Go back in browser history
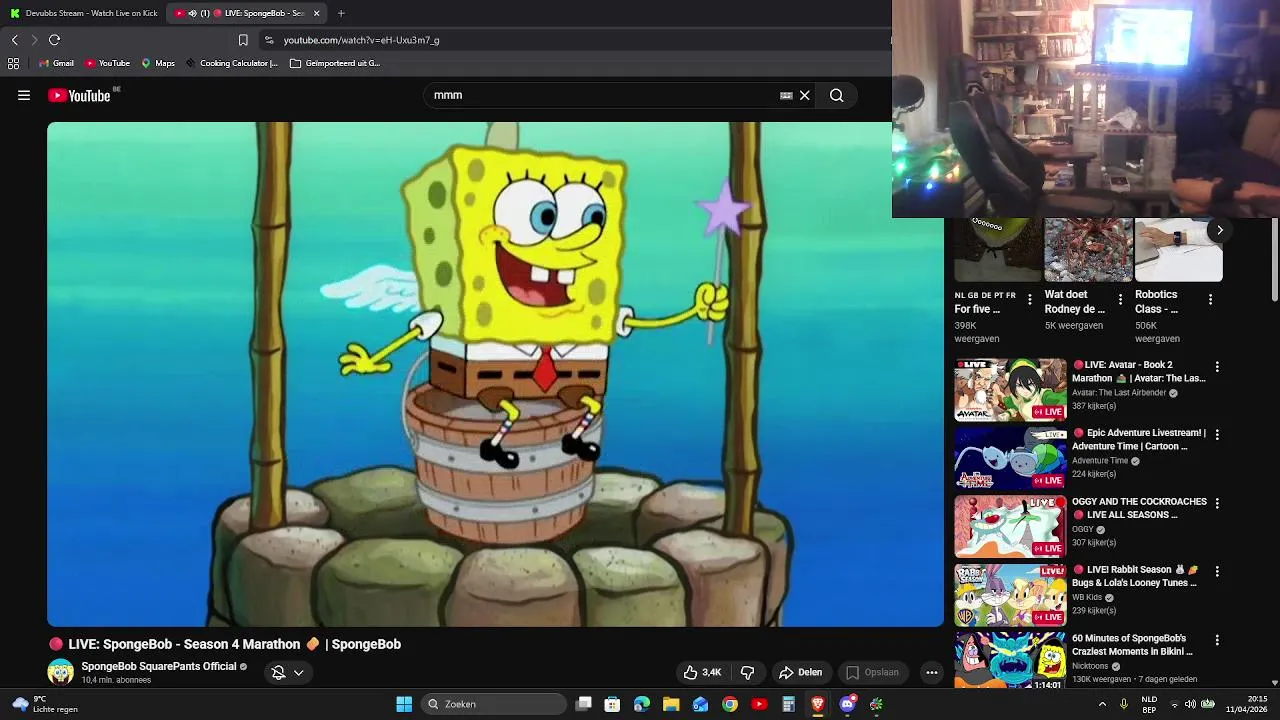Image resolution: width=1280 pixels, height=720 pixels. (x=14, y=40)
